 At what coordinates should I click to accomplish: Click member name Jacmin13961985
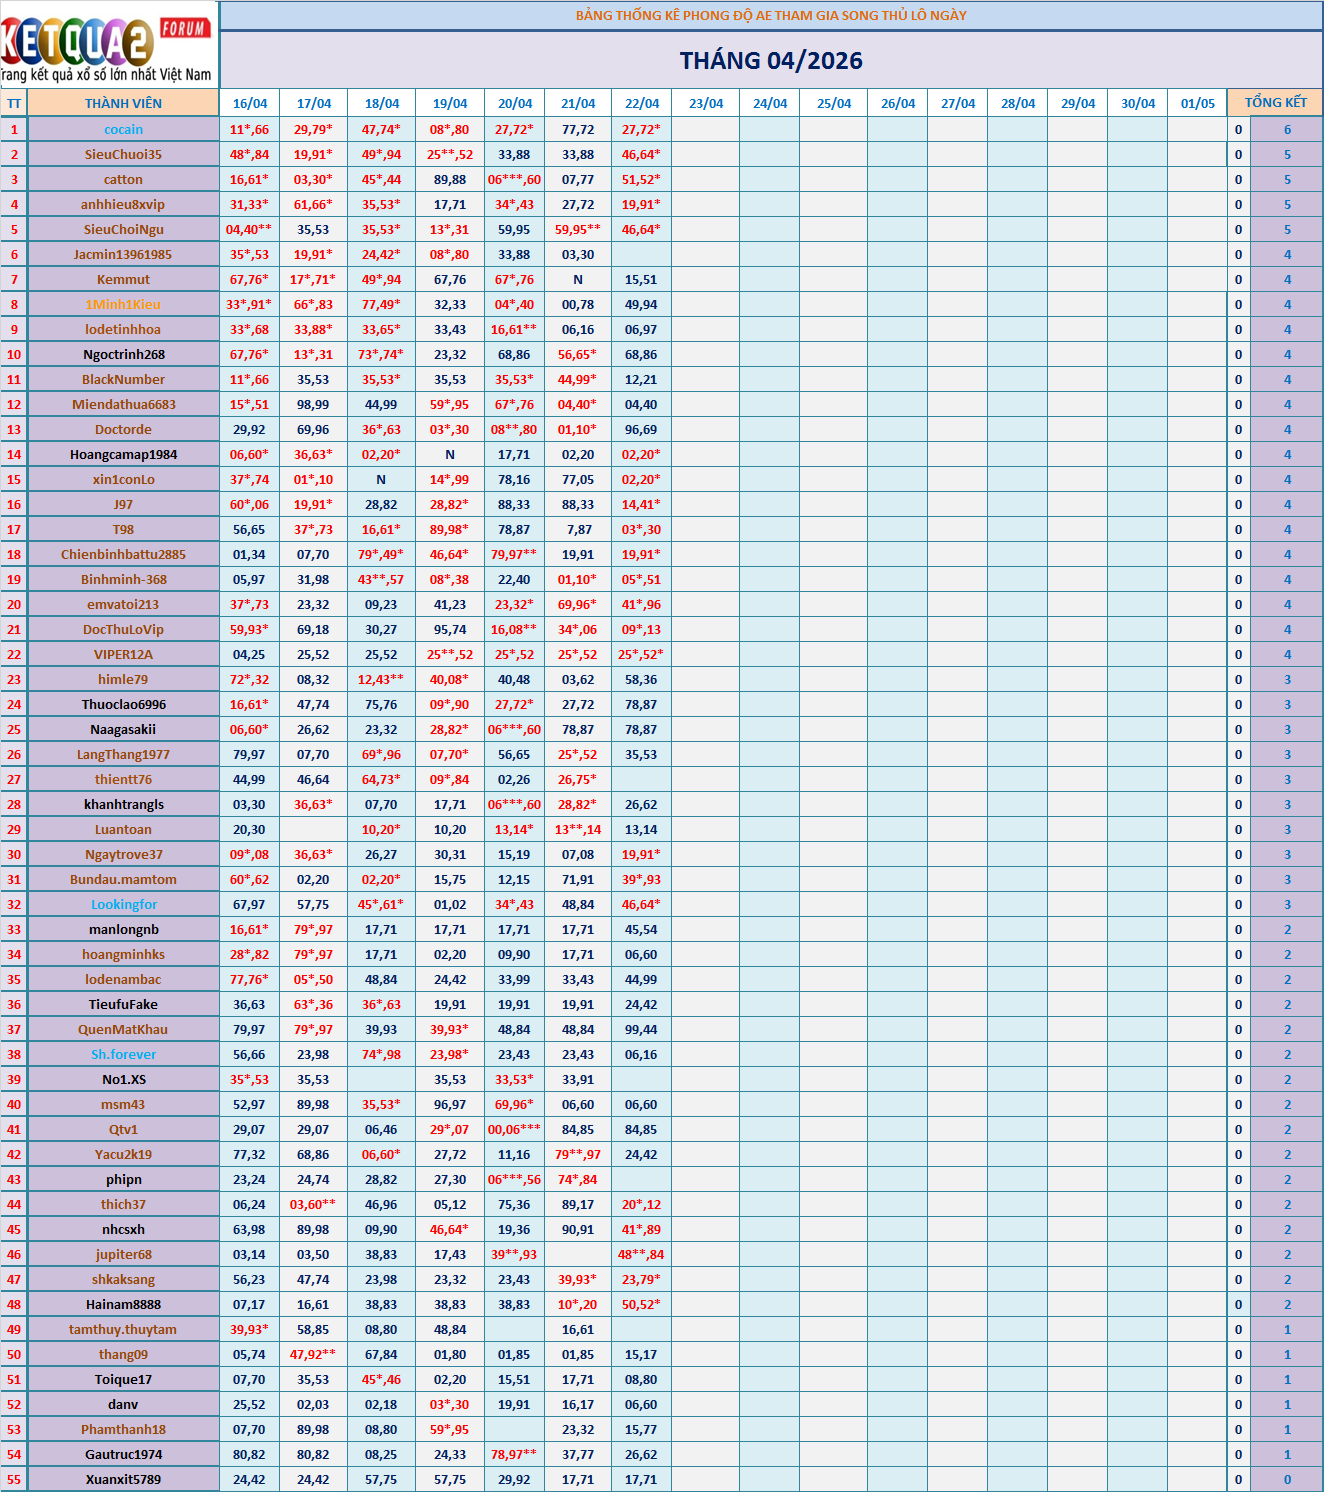point(123,254)
